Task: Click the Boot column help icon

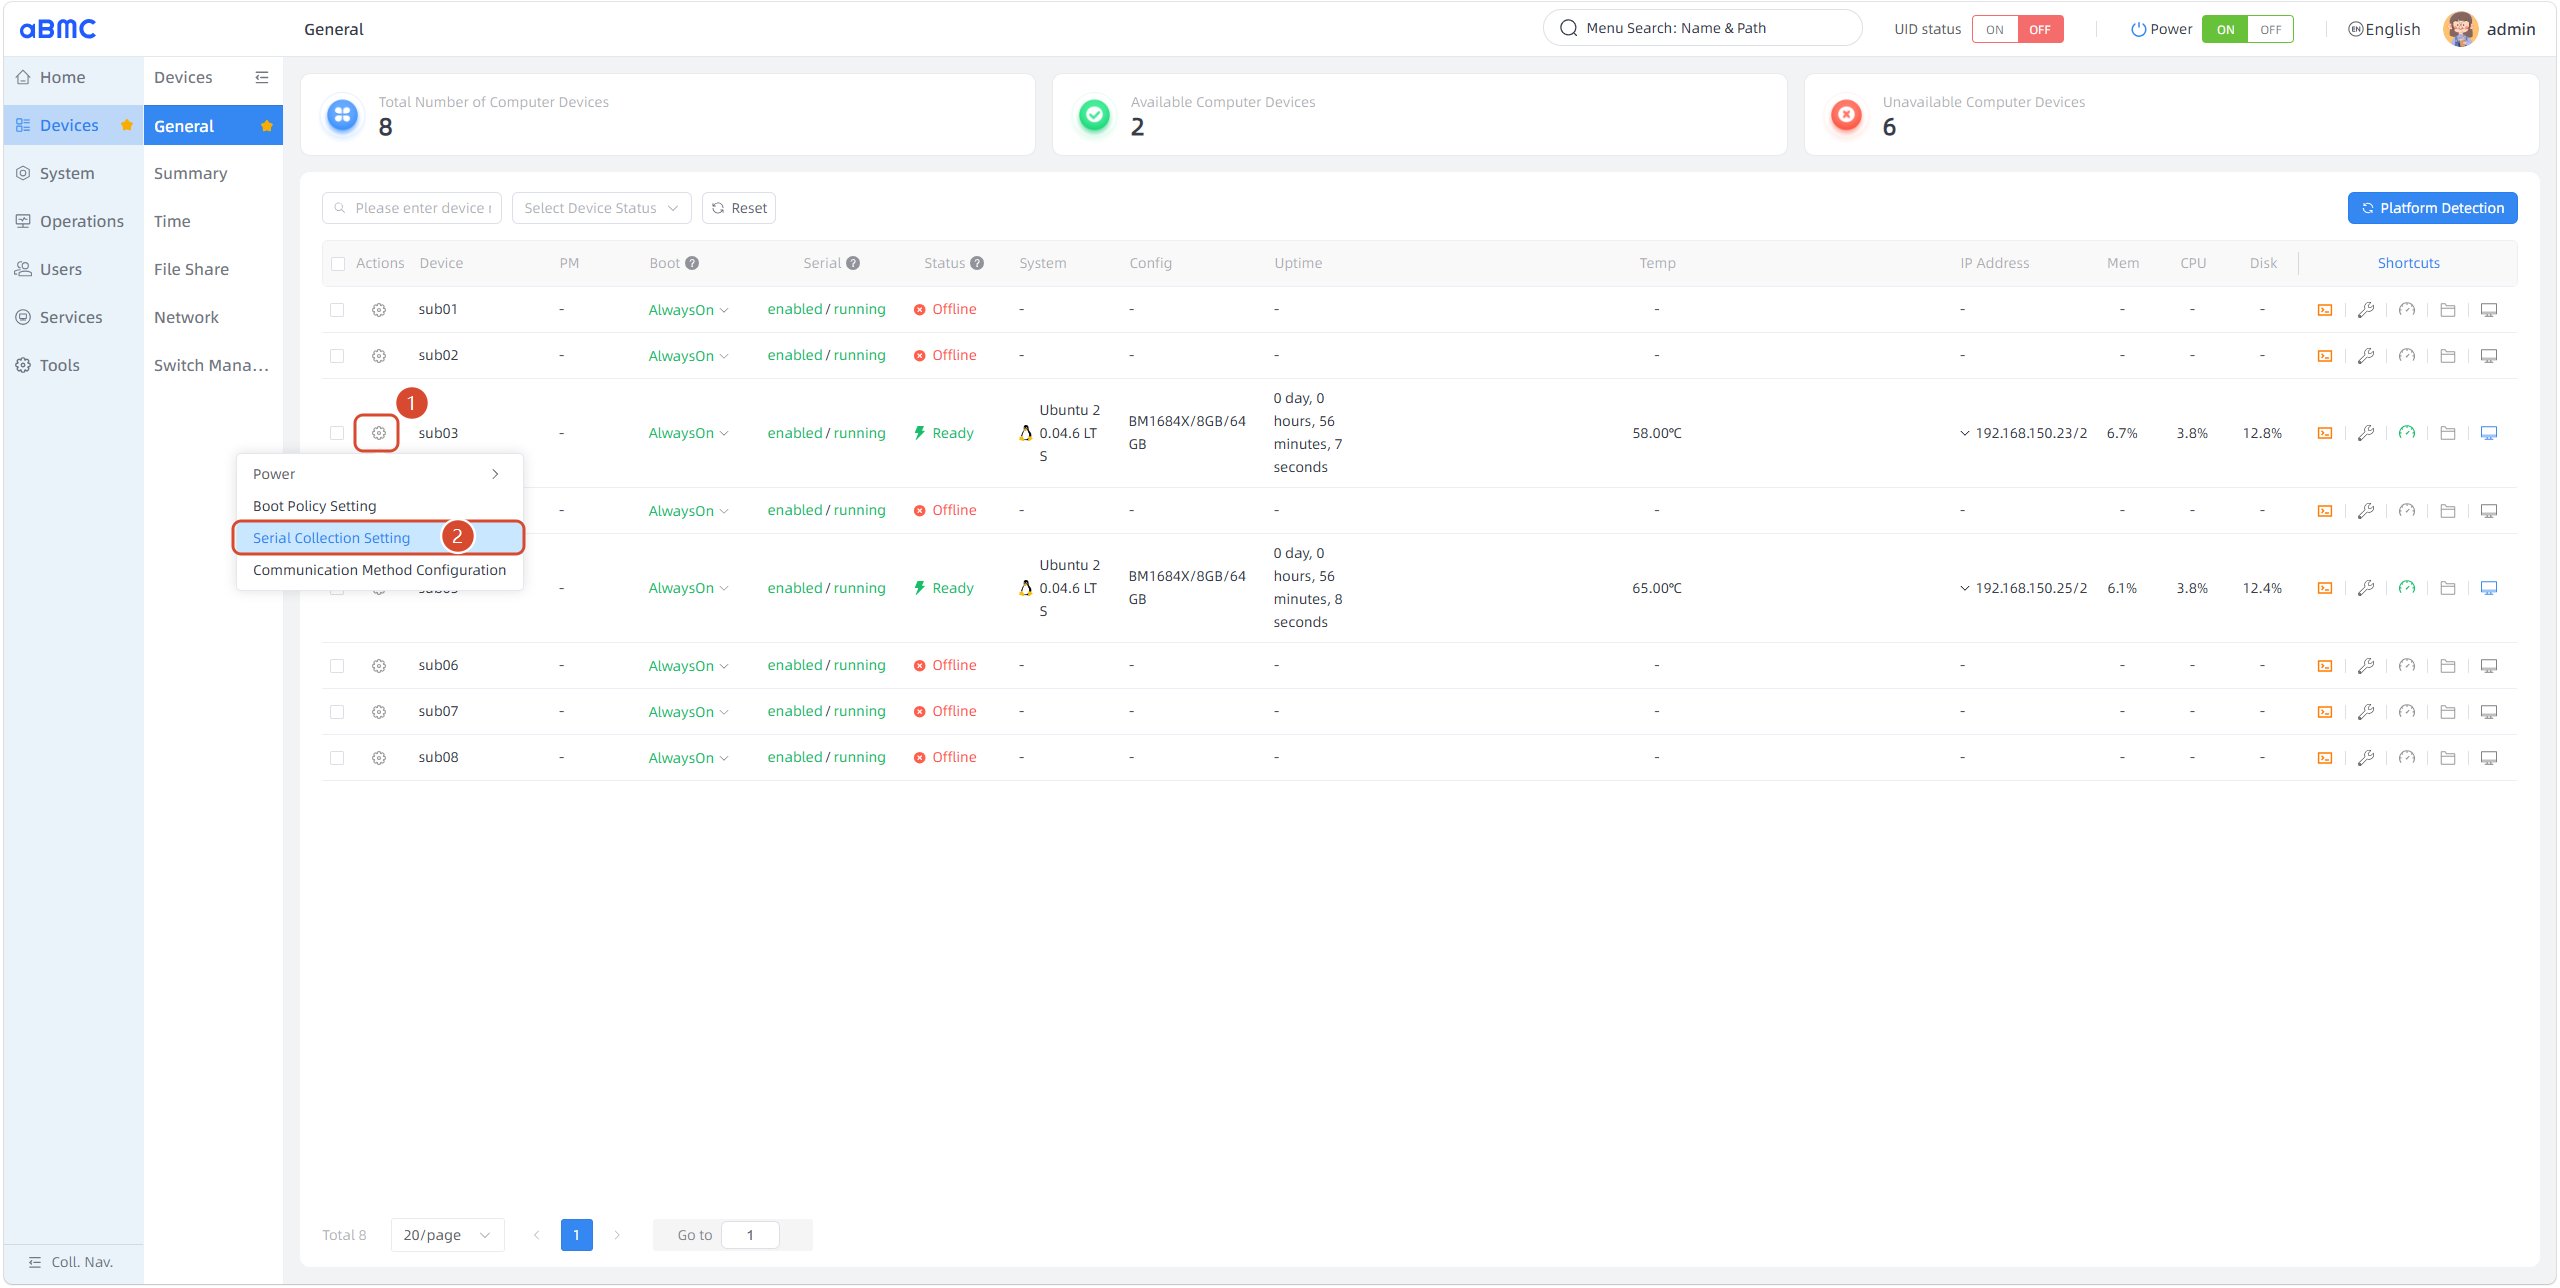Action: (692, 263)
